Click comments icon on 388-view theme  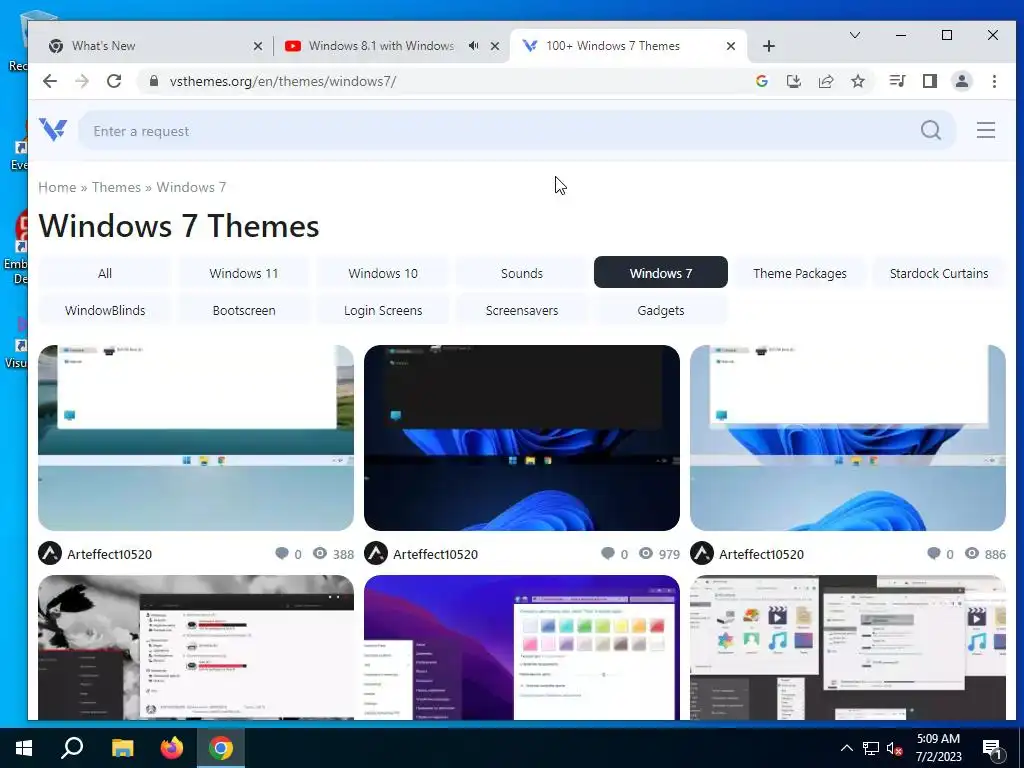pos(282,554)
